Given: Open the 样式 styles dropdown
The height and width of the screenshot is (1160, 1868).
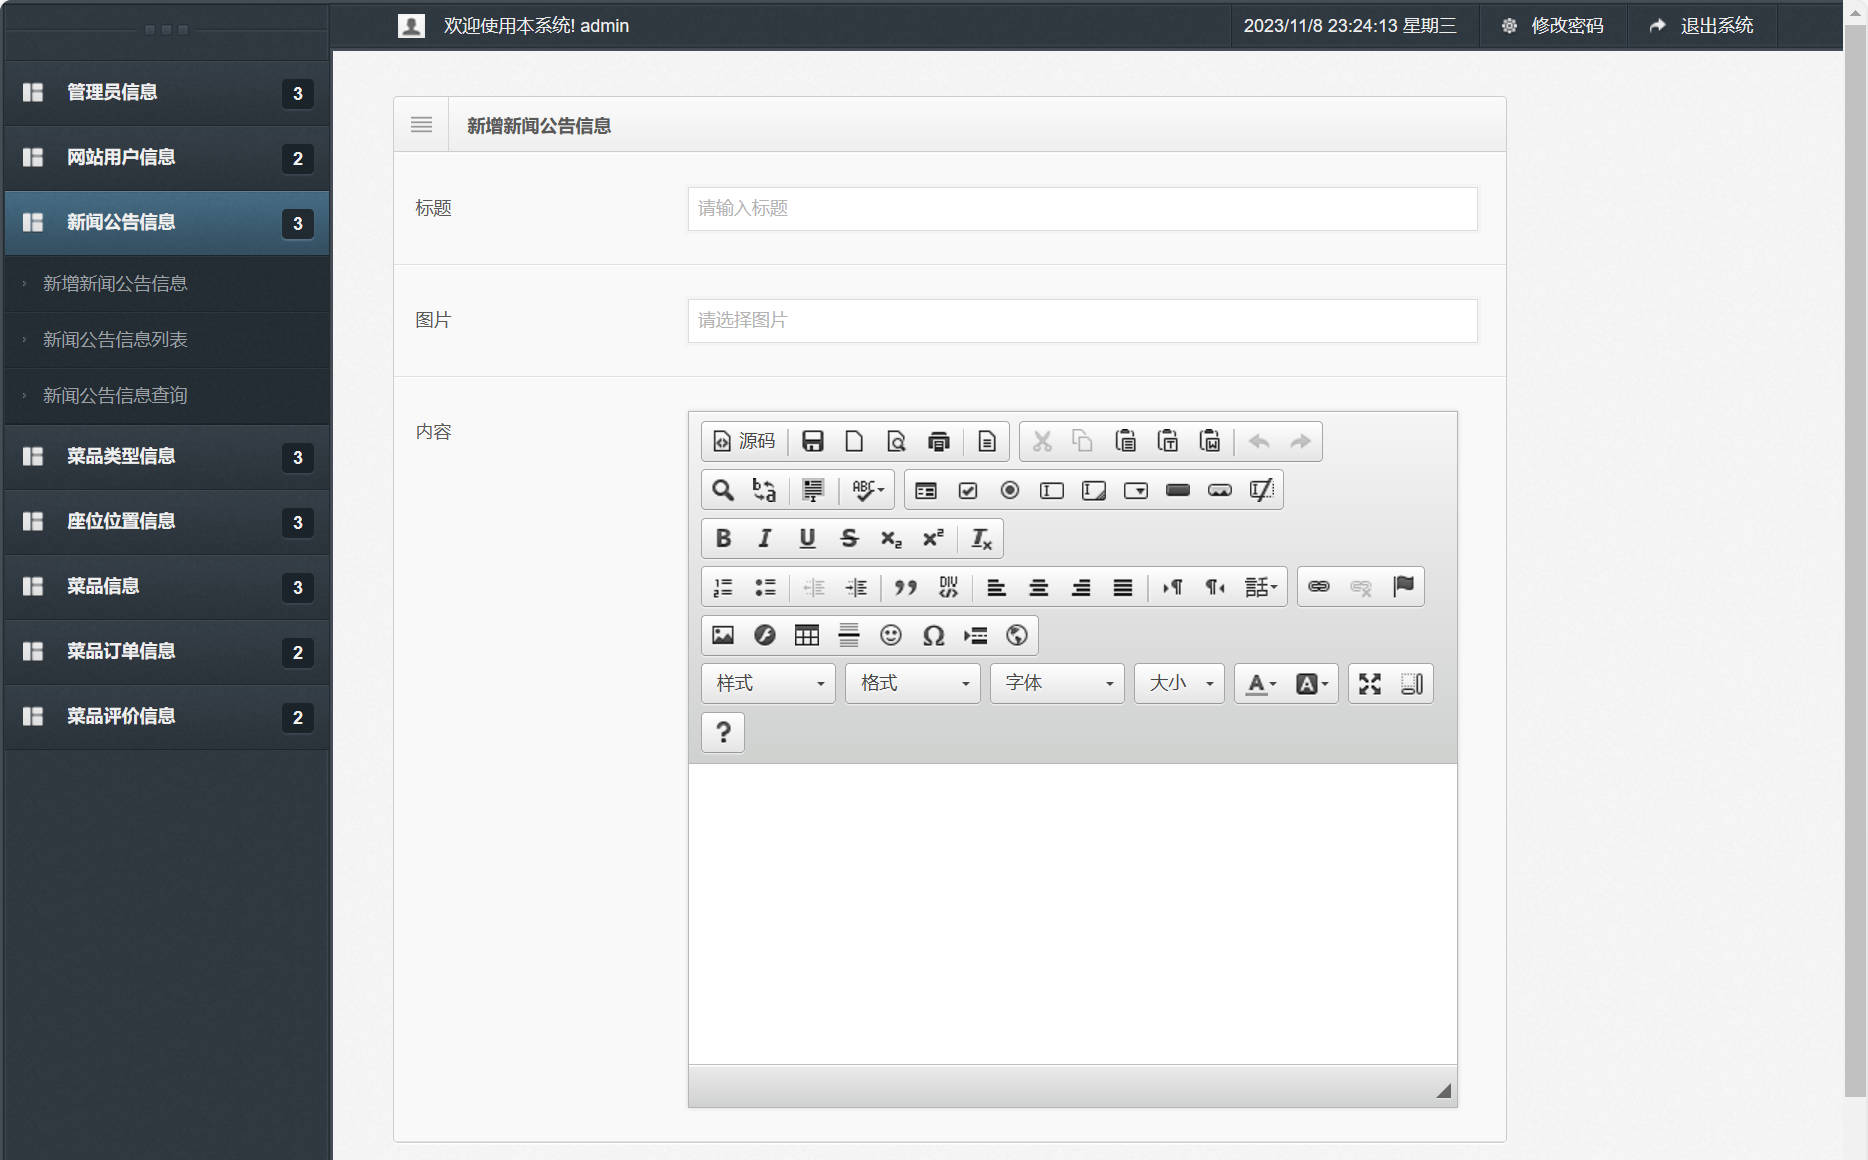Looking at the screenshot, I should (768, 684).
